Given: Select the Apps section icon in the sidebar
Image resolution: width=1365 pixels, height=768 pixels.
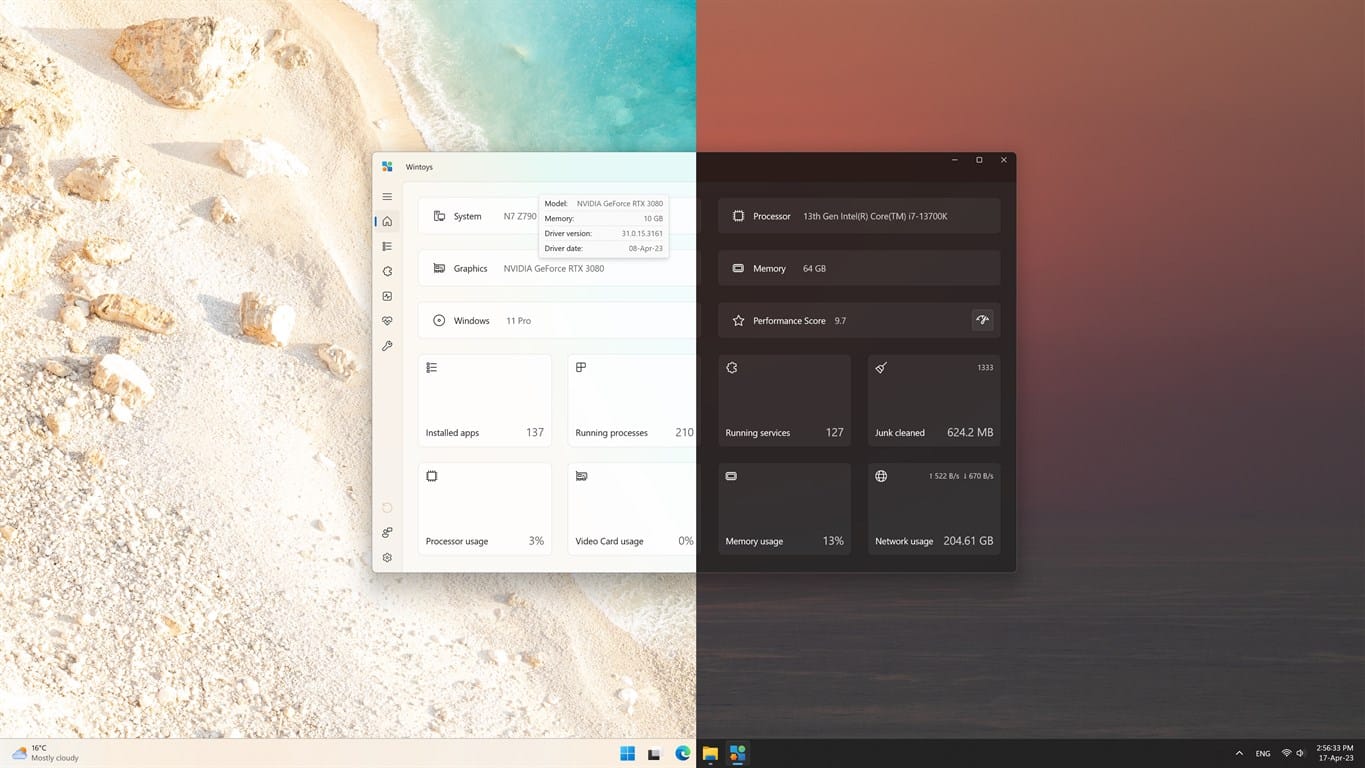Looking at the screenshot, I should (x=387, y=246).
